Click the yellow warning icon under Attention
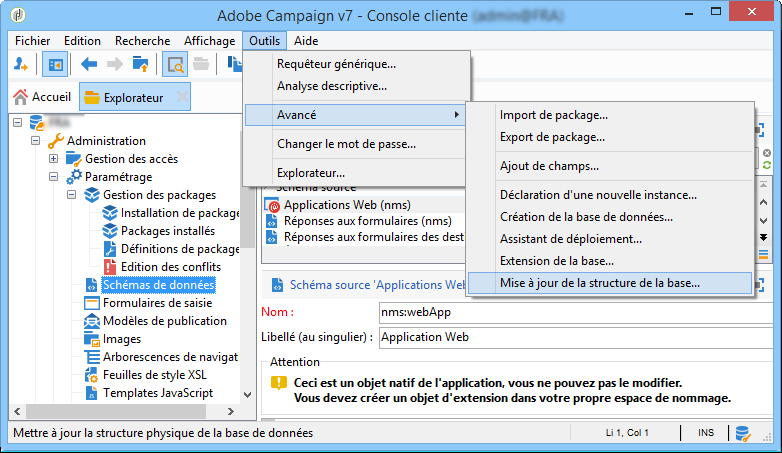 [278, 383]
